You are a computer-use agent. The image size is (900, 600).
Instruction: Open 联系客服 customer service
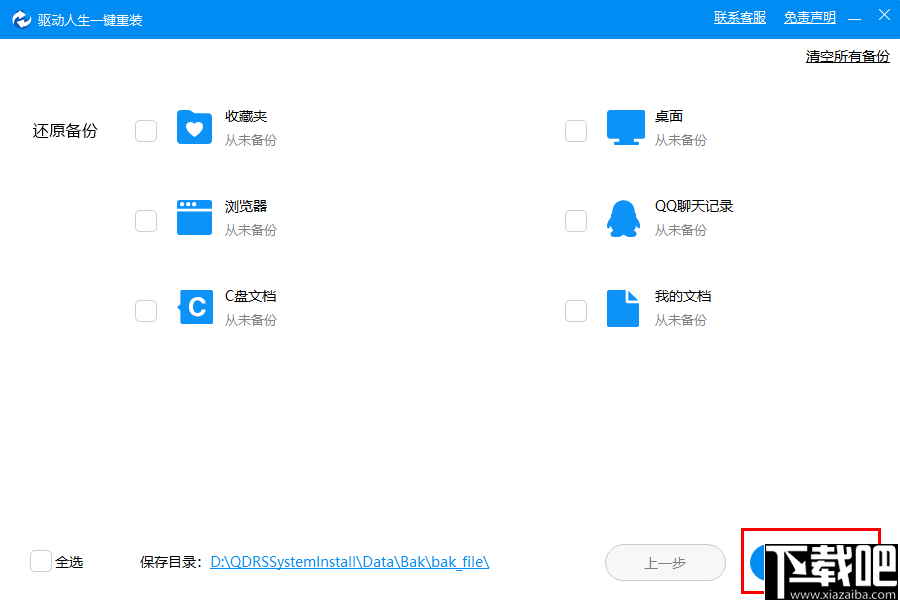[739, 17]
